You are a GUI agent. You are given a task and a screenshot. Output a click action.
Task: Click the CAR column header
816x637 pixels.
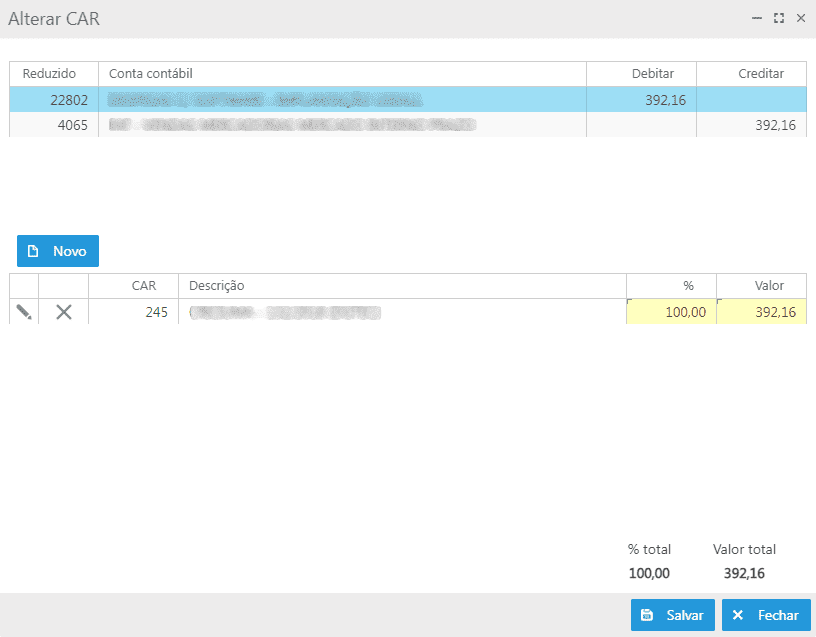tap(144, 286)
